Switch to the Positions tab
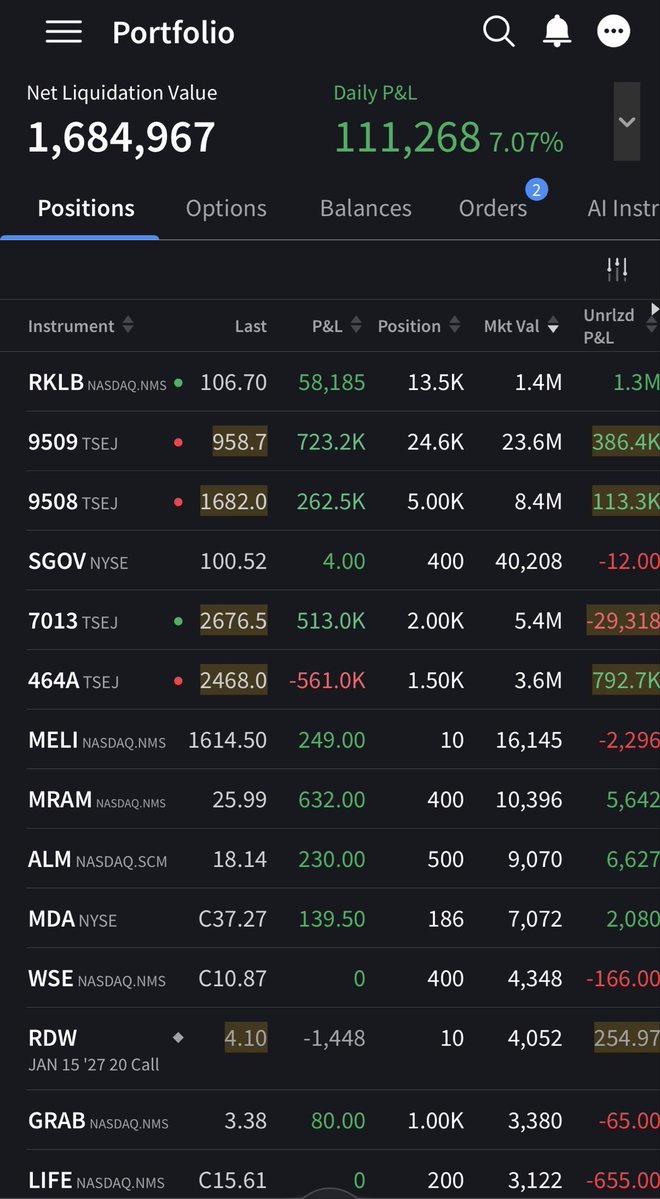The width and height of the screenshot is (660, 1199). pos(86,208)
